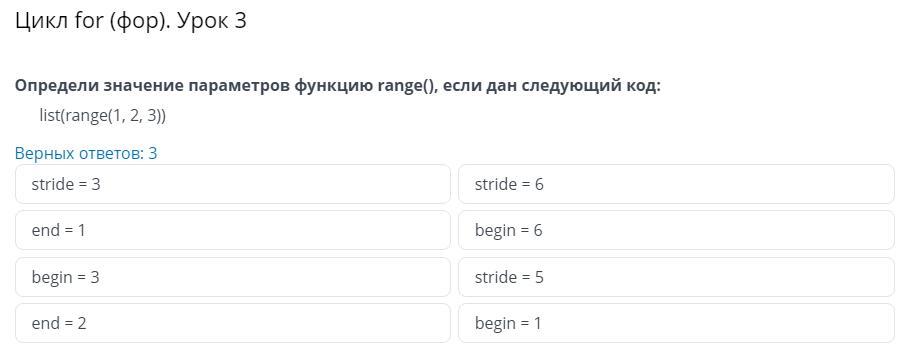
Task: Click the word 'for' in the heading
Action: (88, 21)
